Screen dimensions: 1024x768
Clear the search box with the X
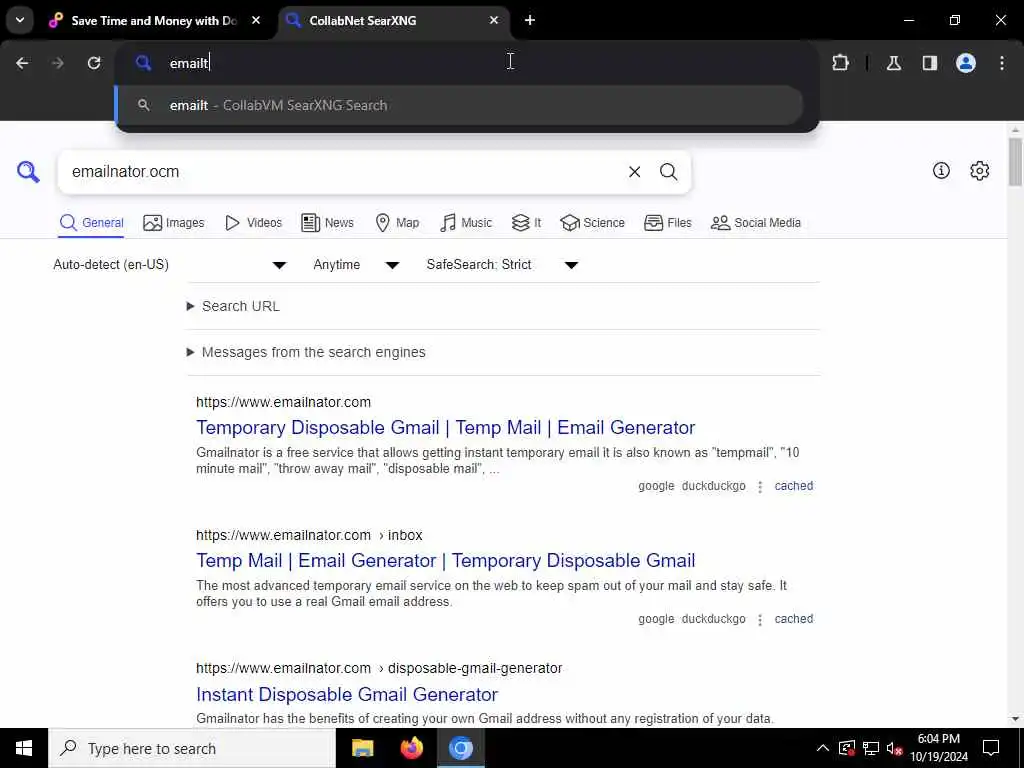coord(634,172)
